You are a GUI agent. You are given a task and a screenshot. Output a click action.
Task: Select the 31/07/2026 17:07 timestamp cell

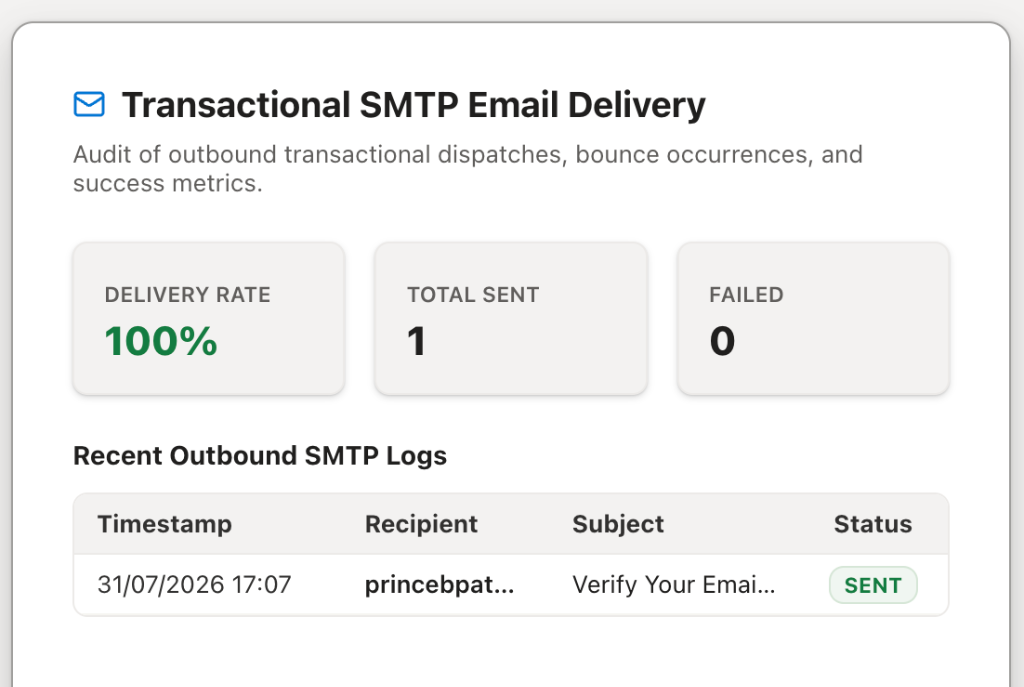coord(195,584)
